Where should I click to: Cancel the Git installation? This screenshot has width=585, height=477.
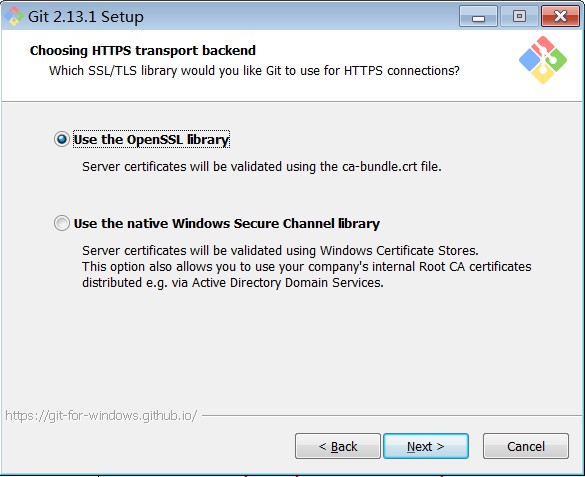point(526,446)
